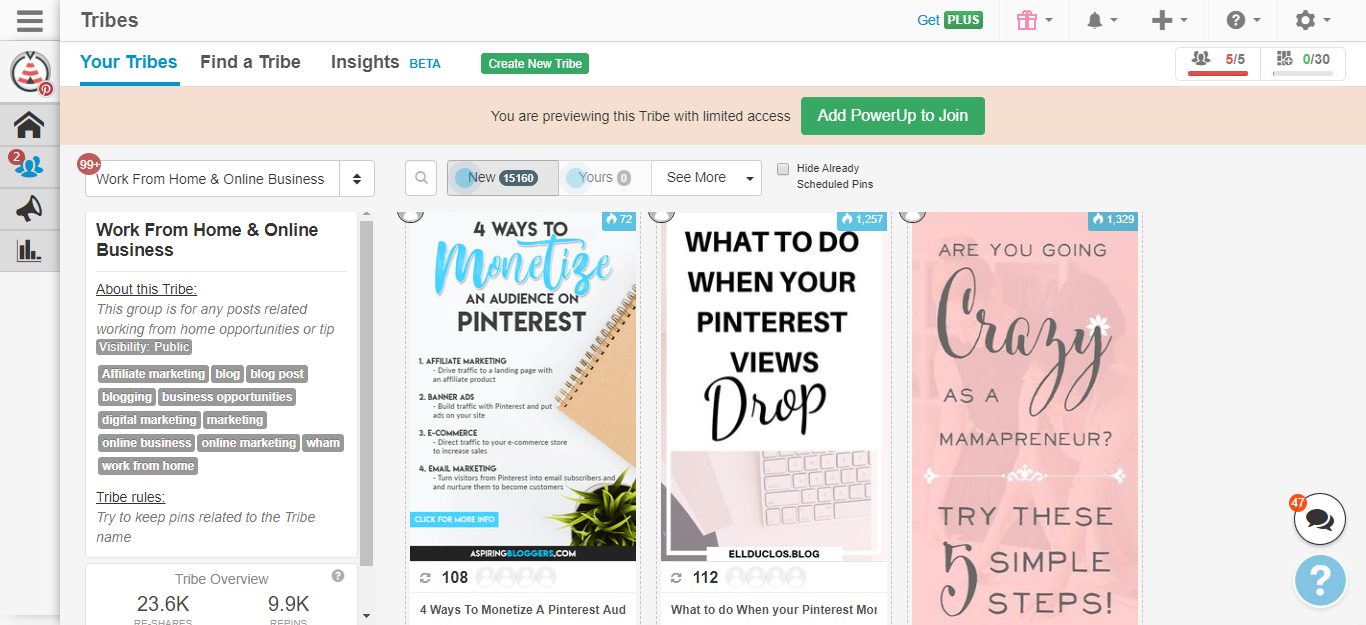Select the circle on the Monetize pin
This screenshot has width=1366, height=625.
pos(409,214)
